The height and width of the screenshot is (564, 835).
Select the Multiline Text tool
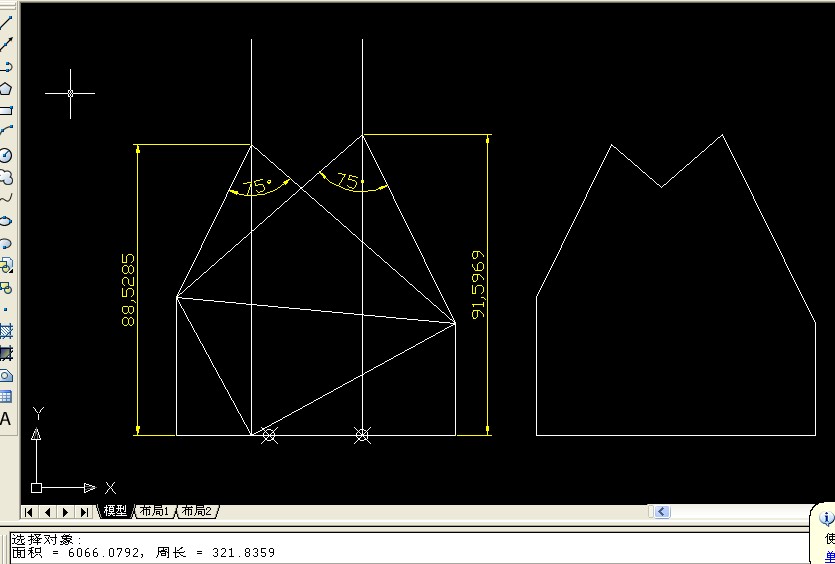click(x=6, y=419)
